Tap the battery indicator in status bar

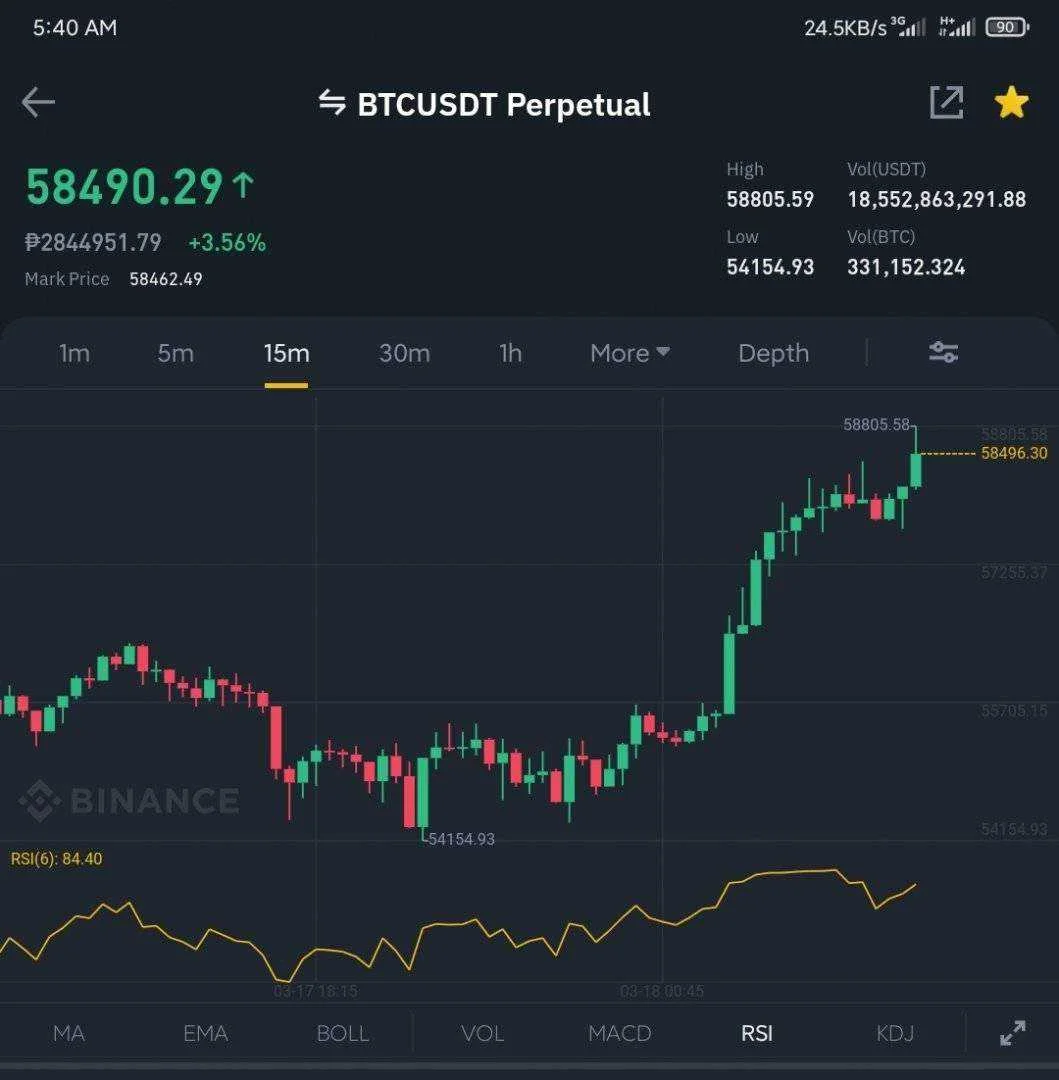coord(1007,28)
